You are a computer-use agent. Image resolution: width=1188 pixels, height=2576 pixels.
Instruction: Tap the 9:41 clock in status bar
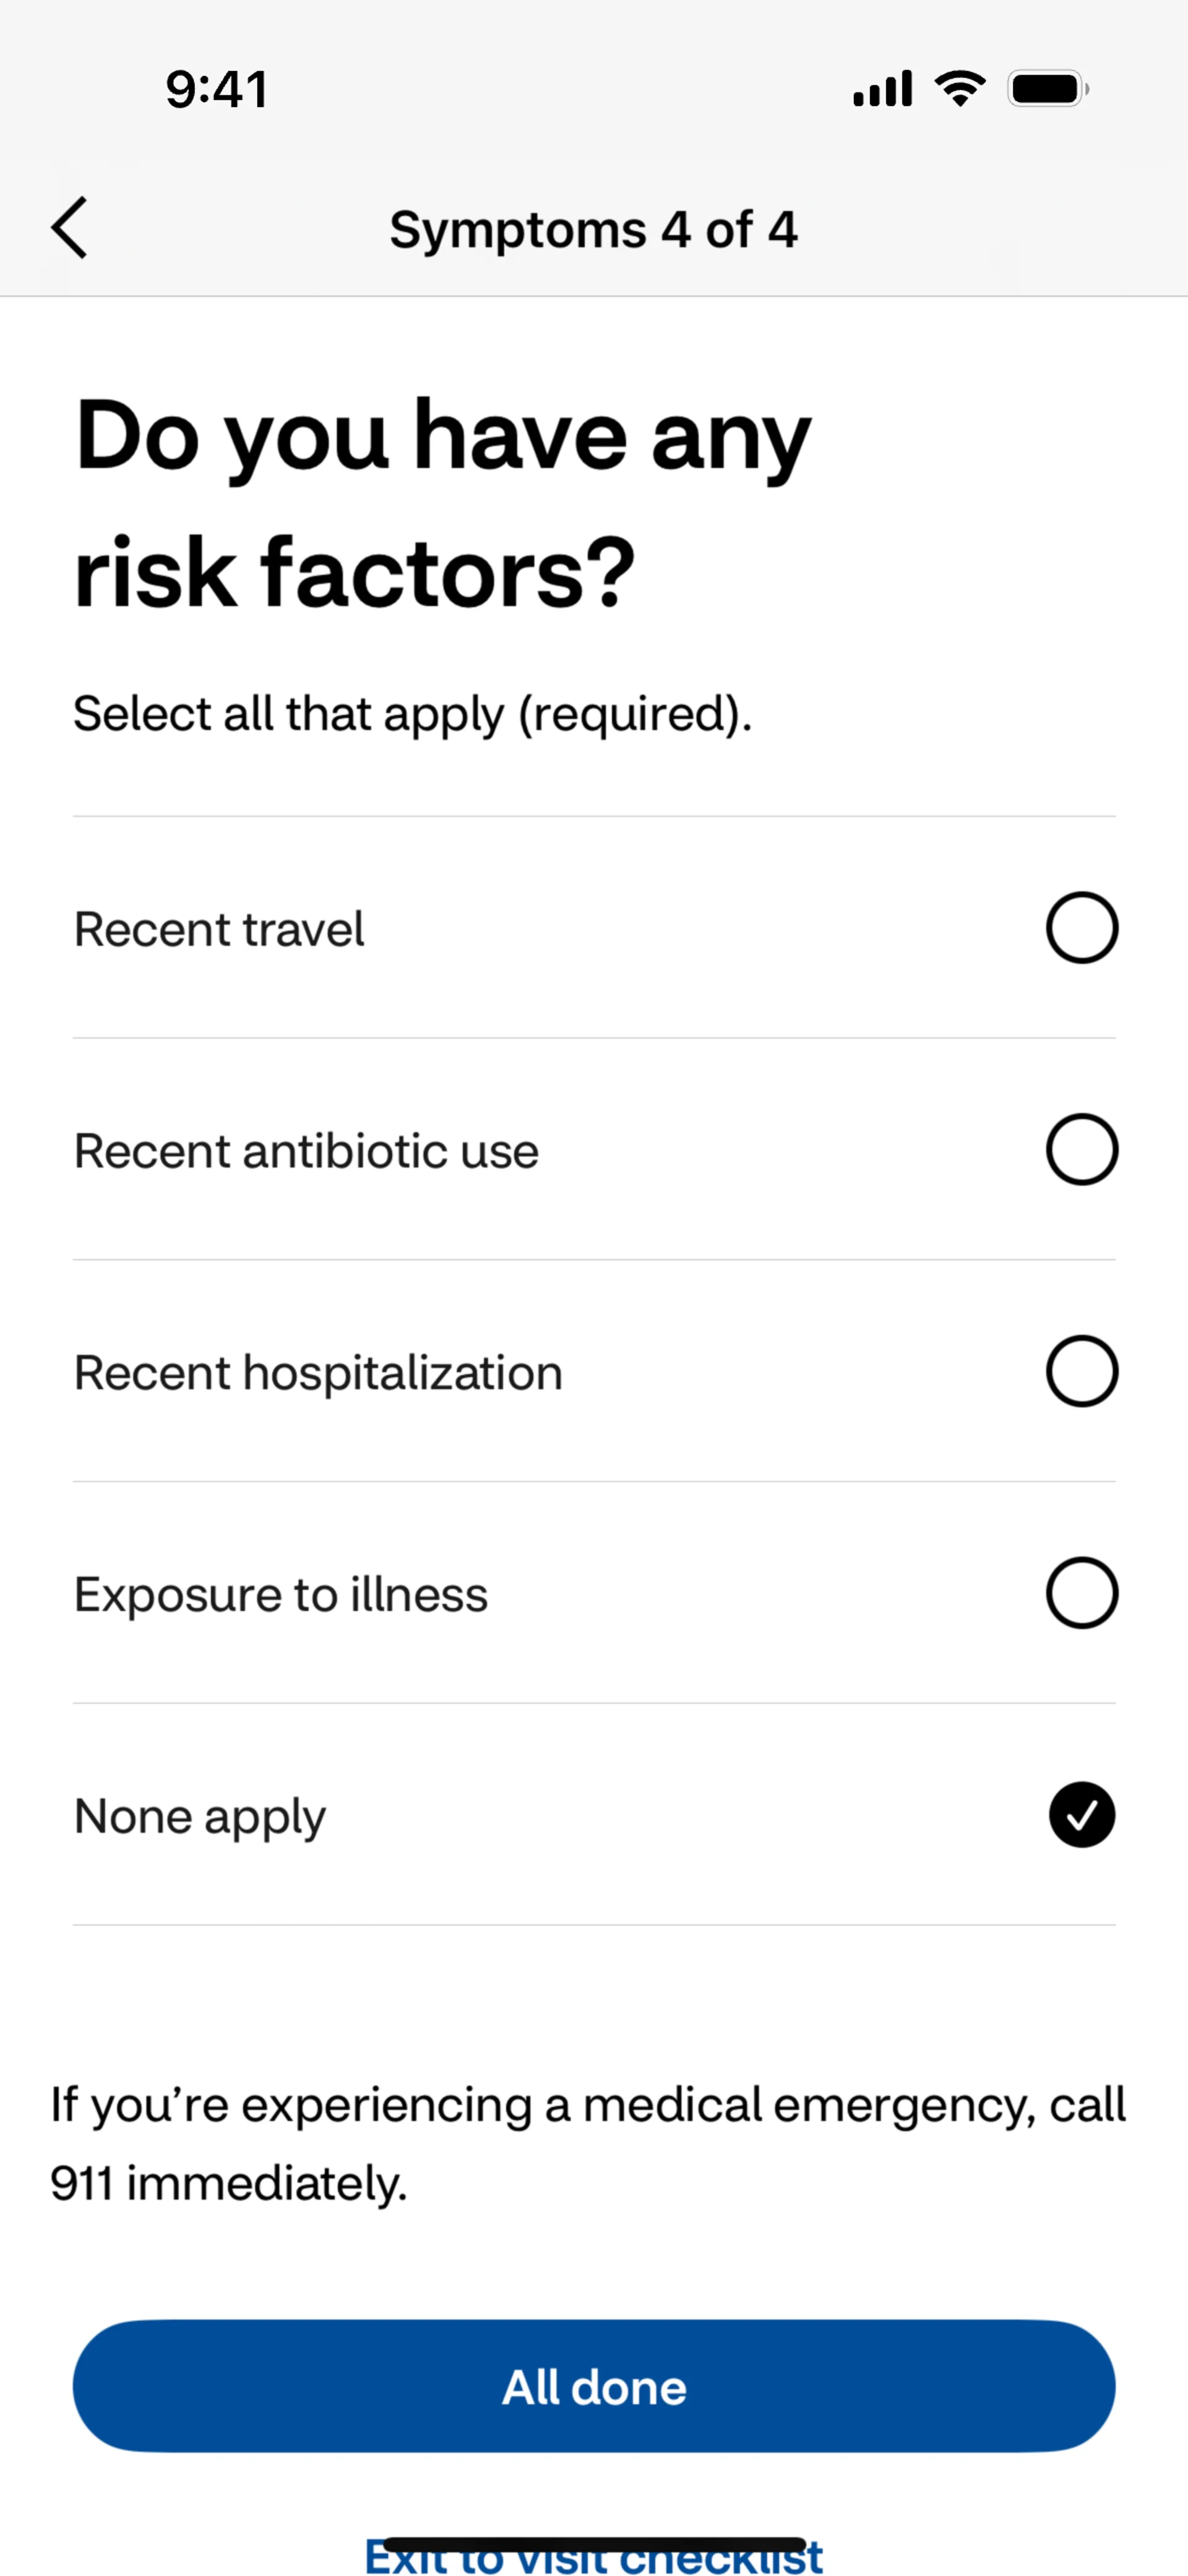click(217, 89)
